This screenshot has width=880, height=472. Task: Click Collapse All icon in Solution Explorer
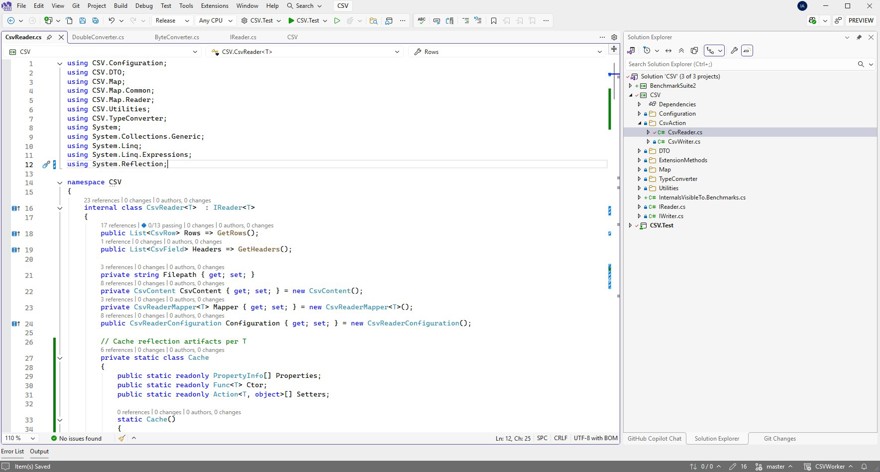[x=682, y=50]
